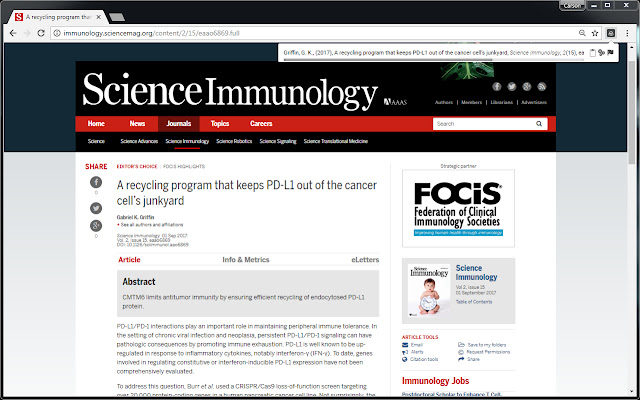Open the Journals menu item
The image size is (640, 400).
[179, 124]
